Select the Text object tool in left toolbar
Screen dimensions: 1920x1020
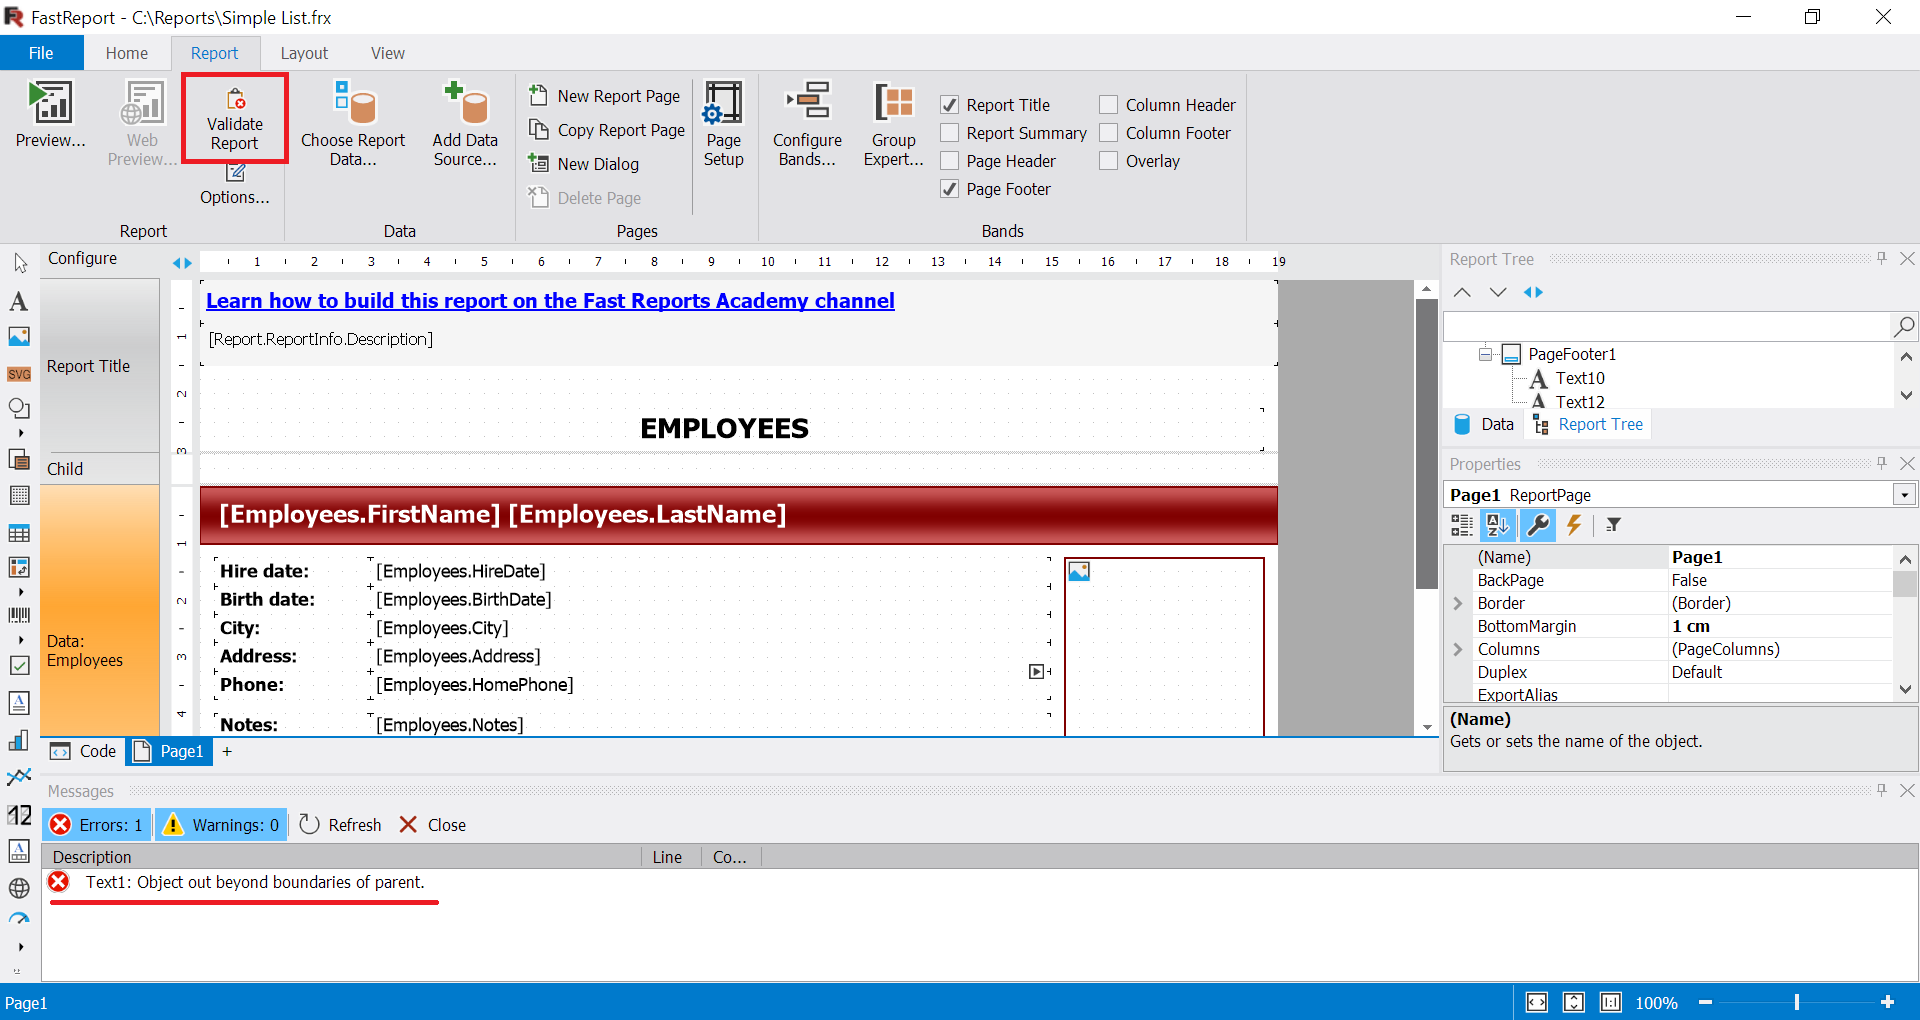pos(19,301)
